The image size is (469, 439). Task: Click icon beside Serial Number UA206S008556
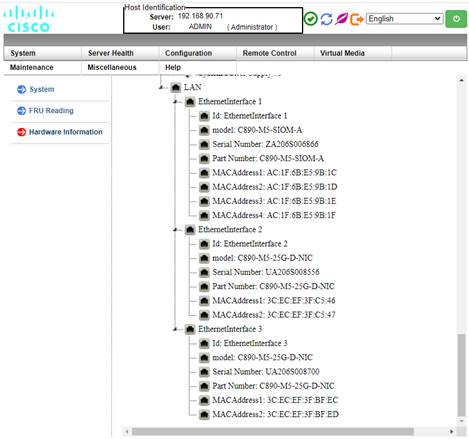click(x=204, y=272)
